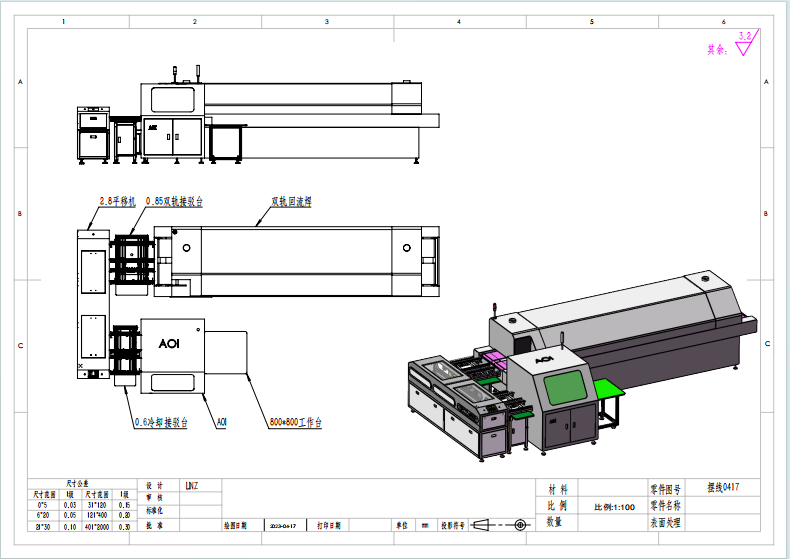Viewport: 790px width, 559px height.
Task: Click the LINZ designer name in the title block
Action: [x=192, y=486]
